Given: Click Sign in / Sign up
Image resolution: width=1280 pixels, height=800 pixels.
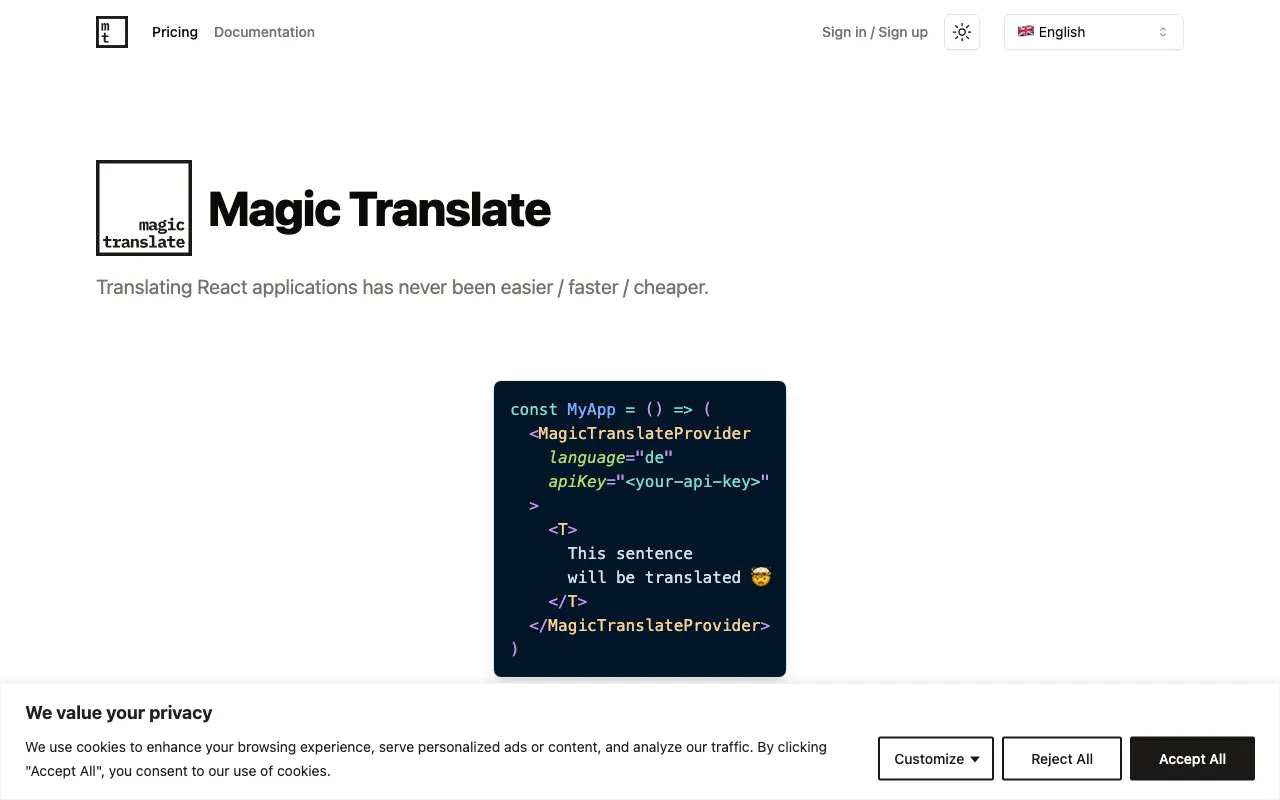Looking at the screenshot, I should point(875,32).
